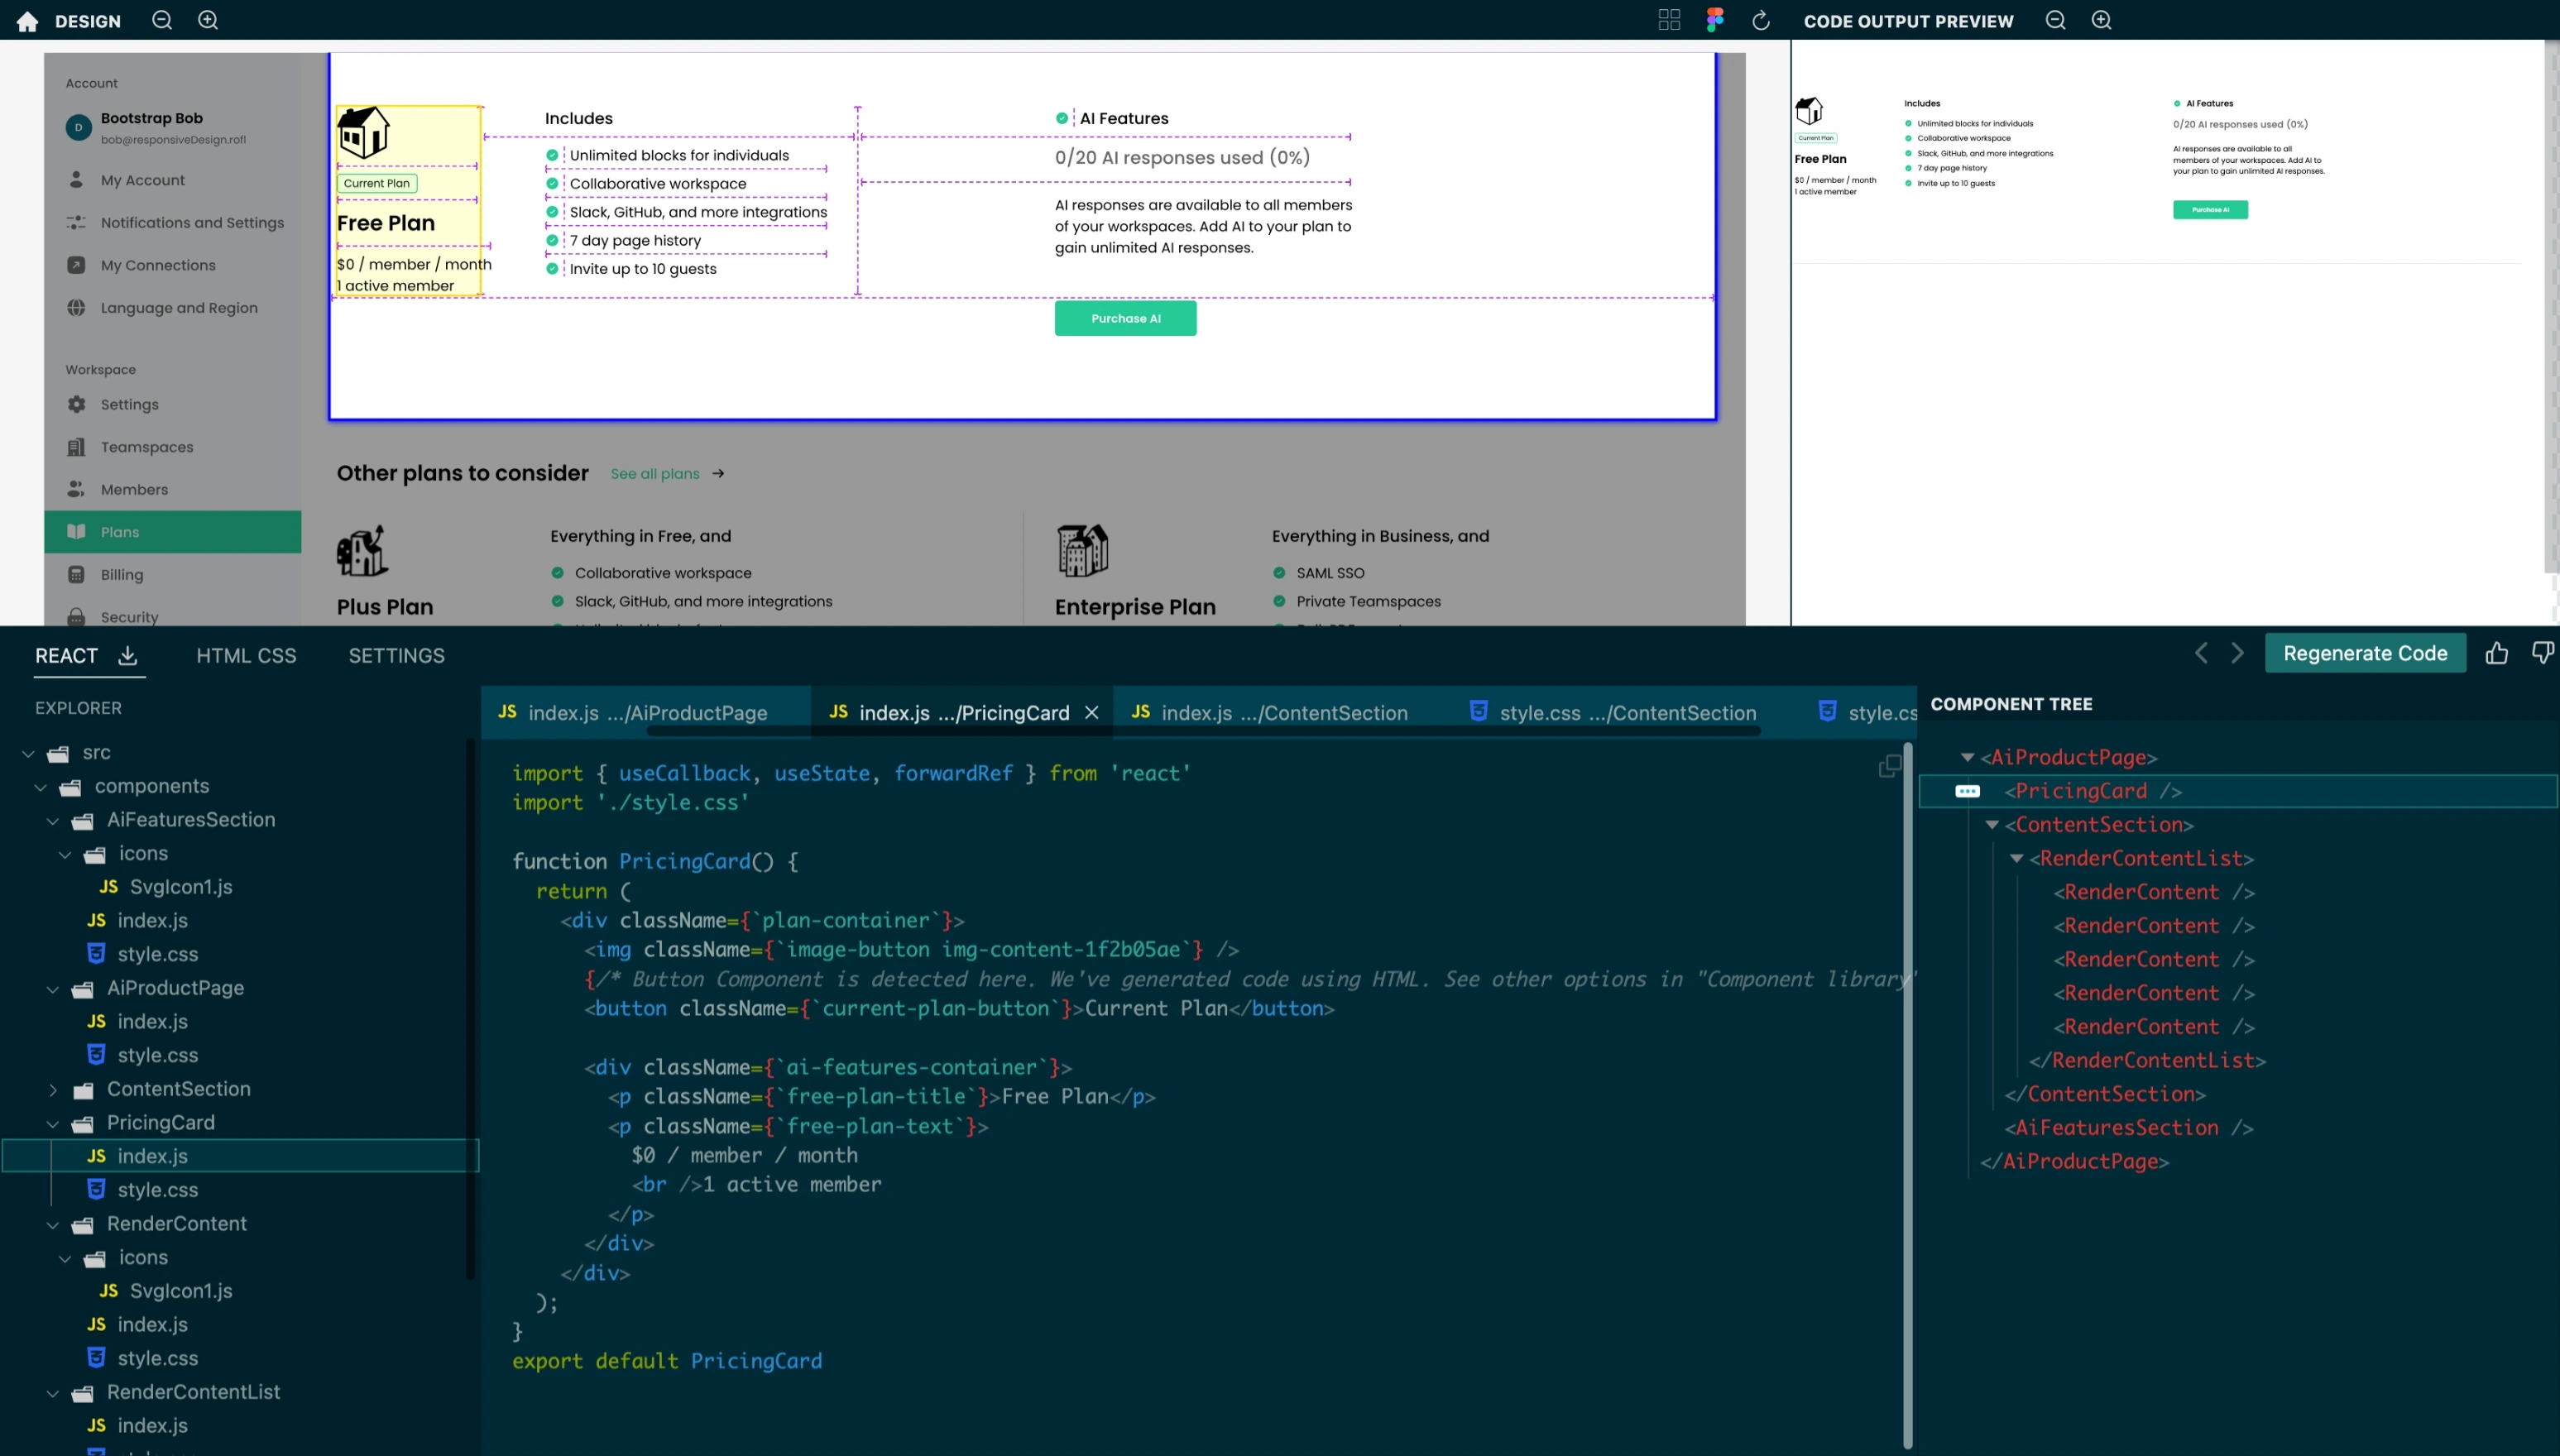This screenshot has height=1456, width=2560.
Task: Collapse the AiFeaturesSection folder
Action: pyautogui.click(x=53, y=820)
